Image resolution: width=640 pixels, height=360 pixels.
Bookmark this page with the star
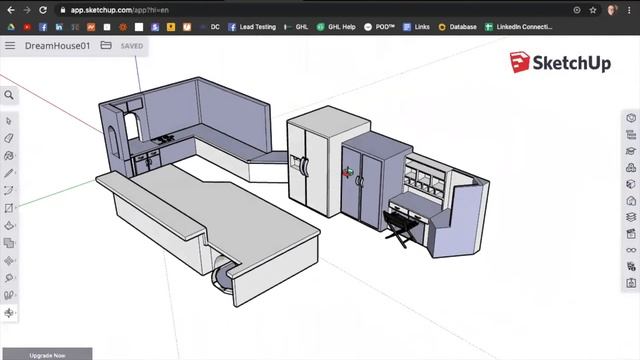click(x=593, y=10)
